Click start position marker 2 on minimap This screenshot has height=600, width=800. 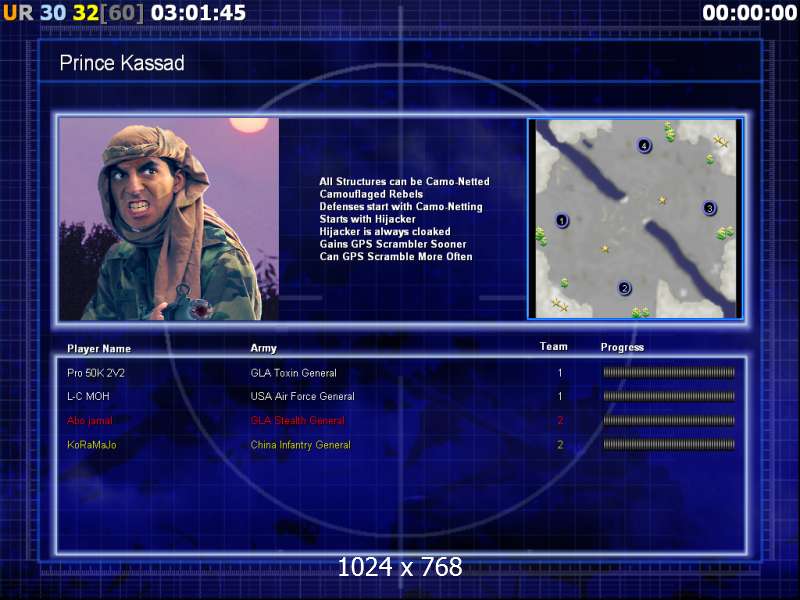click(x=624, y=288)
